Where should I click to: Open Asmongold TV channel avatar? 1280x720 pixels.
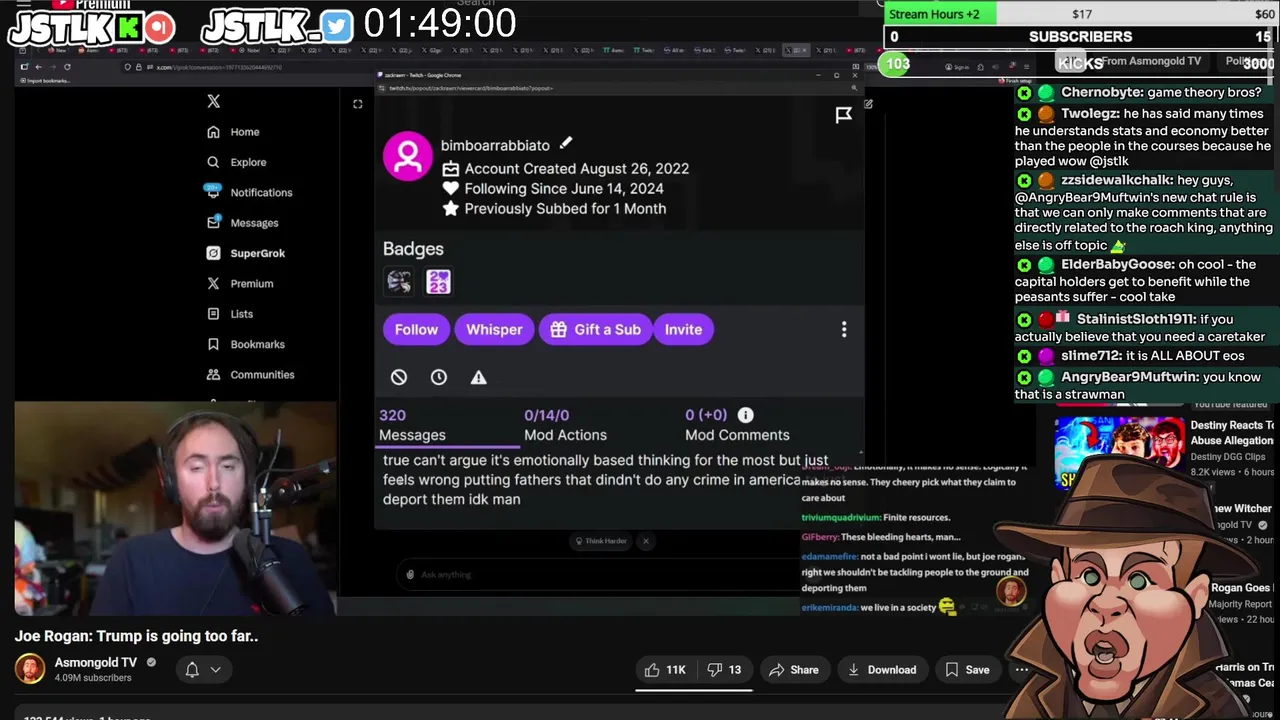[x=30, y=669]
